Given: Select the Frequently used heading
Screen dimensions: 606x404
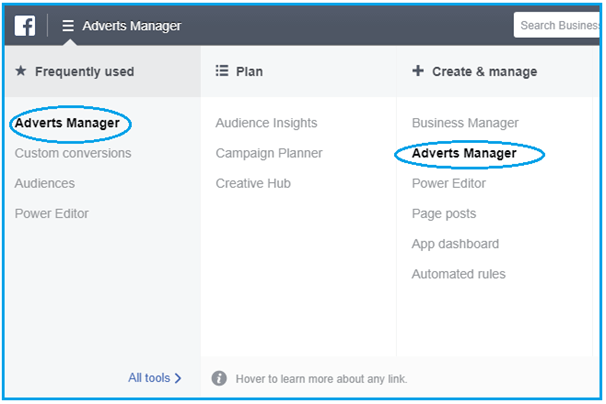Looking at the screenshot, I should click(x=85, y=72).
